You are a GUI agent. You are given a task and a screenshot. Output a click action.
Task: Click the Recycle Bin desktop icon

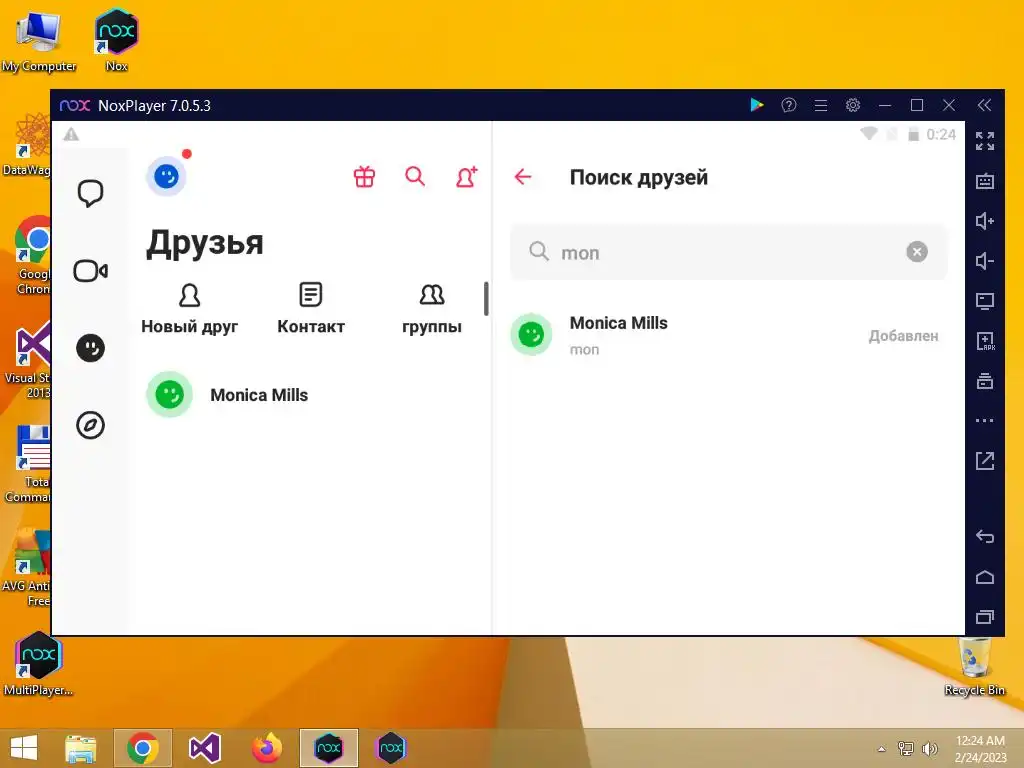click(x=974, y=667)
